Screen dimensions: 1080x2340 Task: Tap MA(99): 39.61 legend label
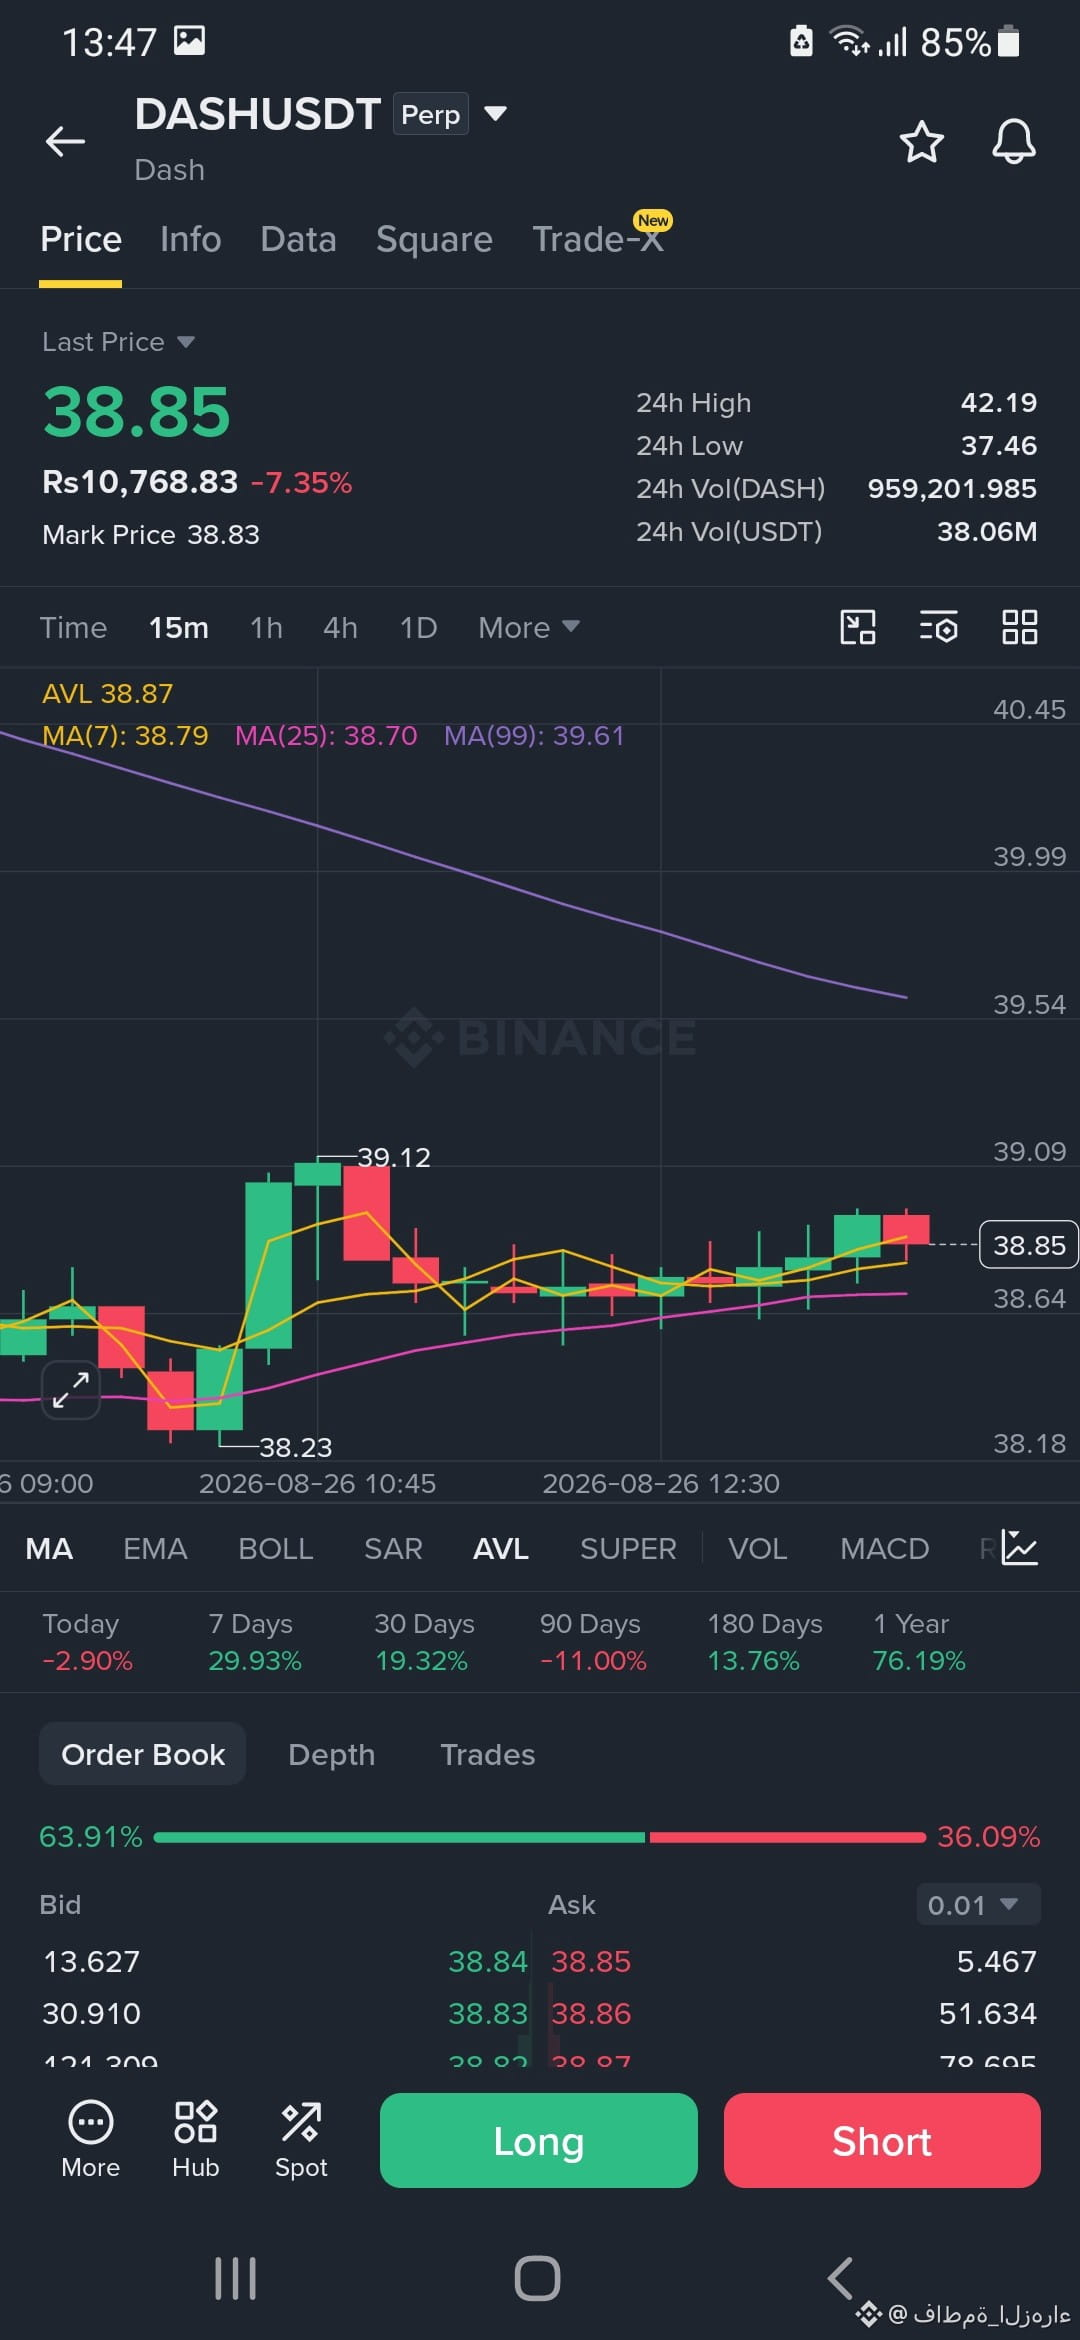tap(534, 736)
